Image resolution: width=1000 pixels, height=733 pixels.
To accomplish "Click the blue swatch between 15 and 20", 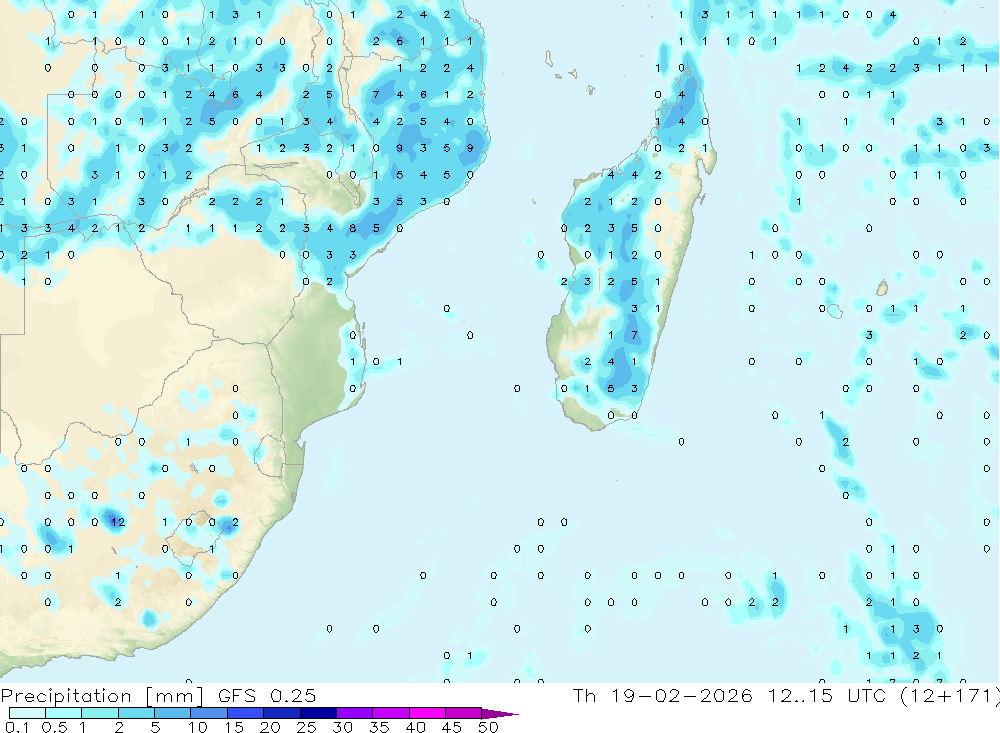I will point(246,713).
